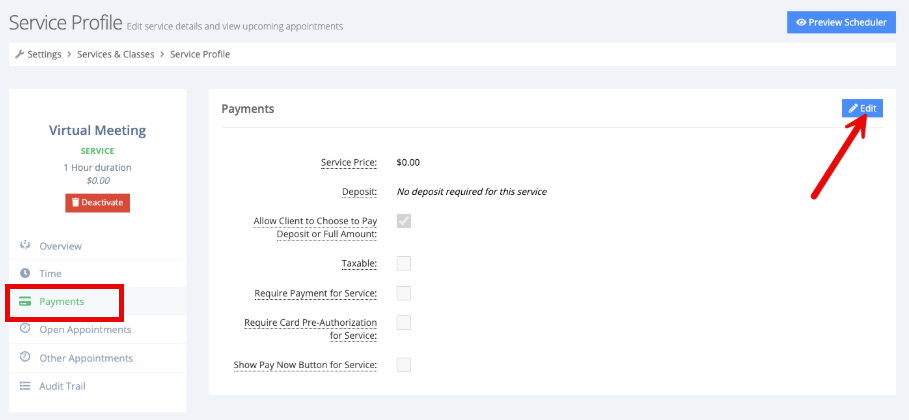The width and height of the screenshot is (909, 420).
Task: Click the green SERVICE tag
Action: [97, 151]
